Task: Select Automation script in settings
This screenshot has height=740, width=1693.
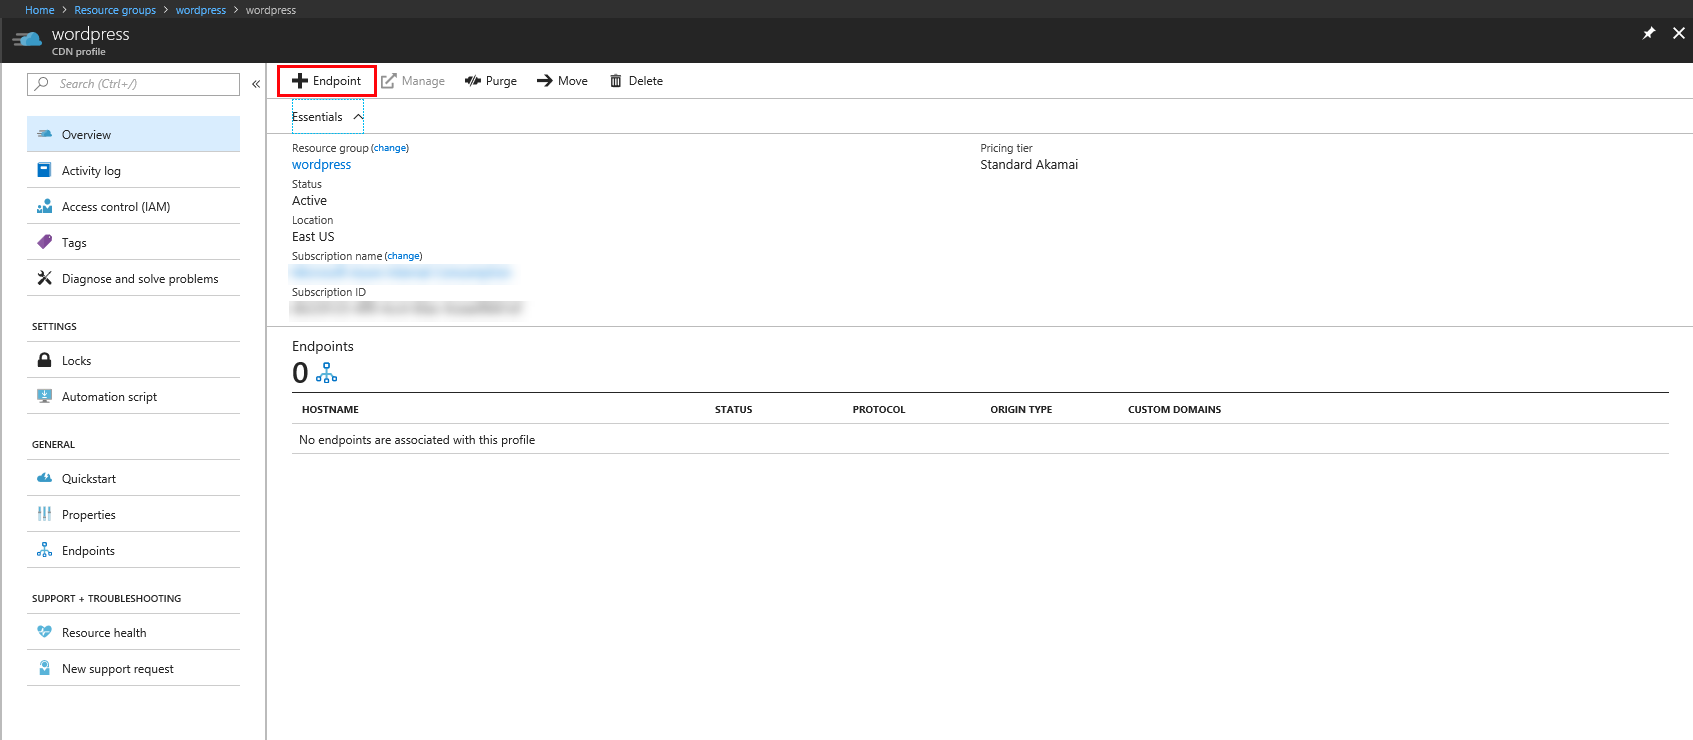Action: [x=134, y=396]
